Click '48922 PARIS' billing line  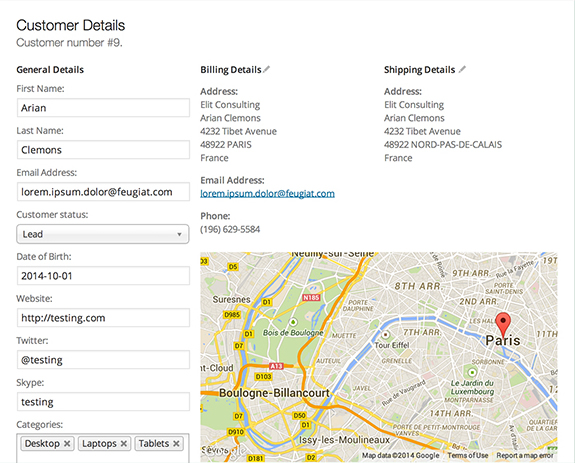tap(226, 144)
